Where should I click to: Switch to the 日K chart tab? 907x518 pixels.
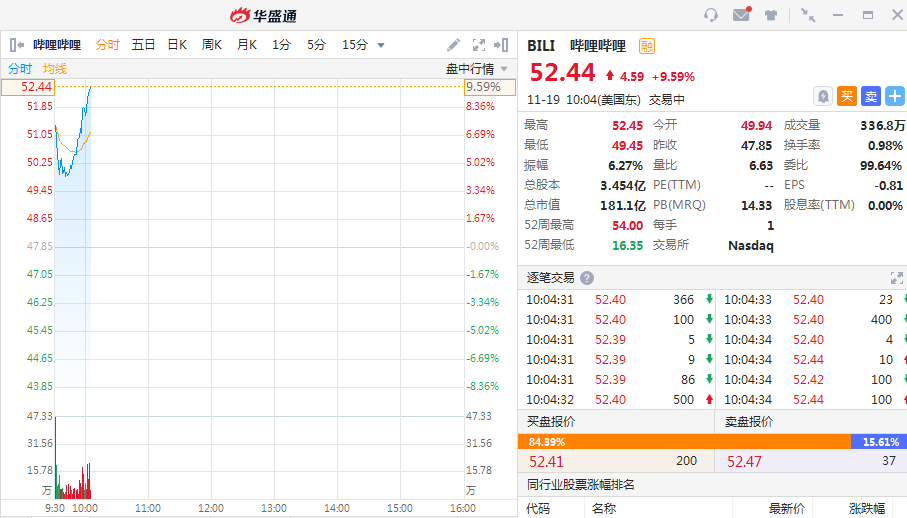coord(177,45)
